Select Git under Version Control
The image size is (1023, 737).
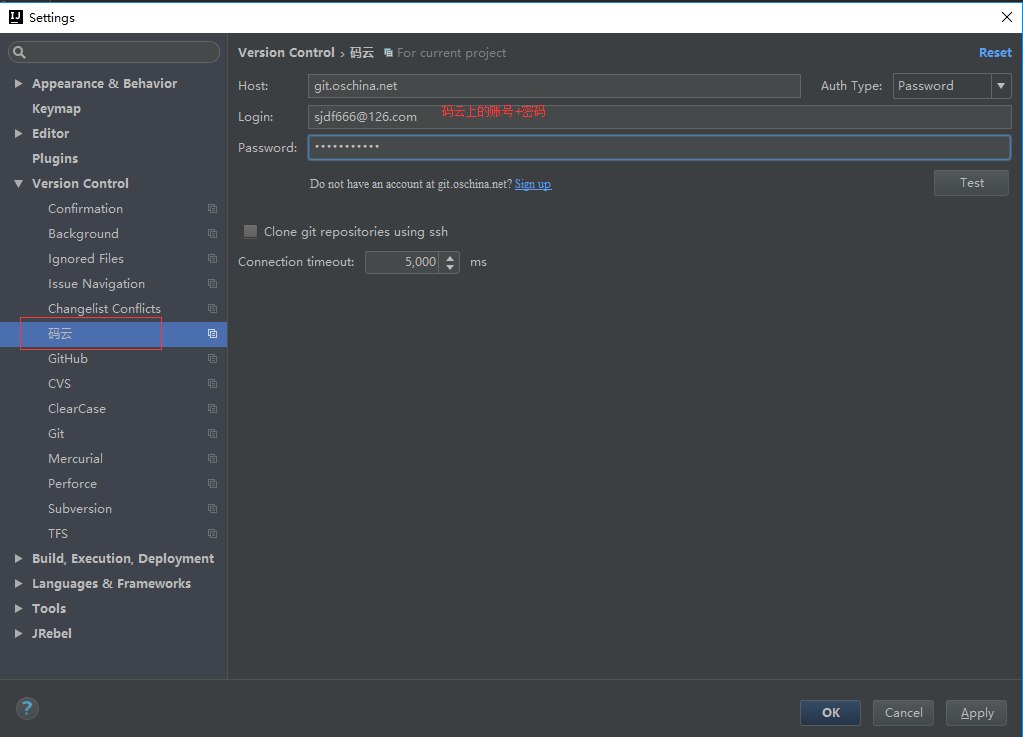click(56, 434)
